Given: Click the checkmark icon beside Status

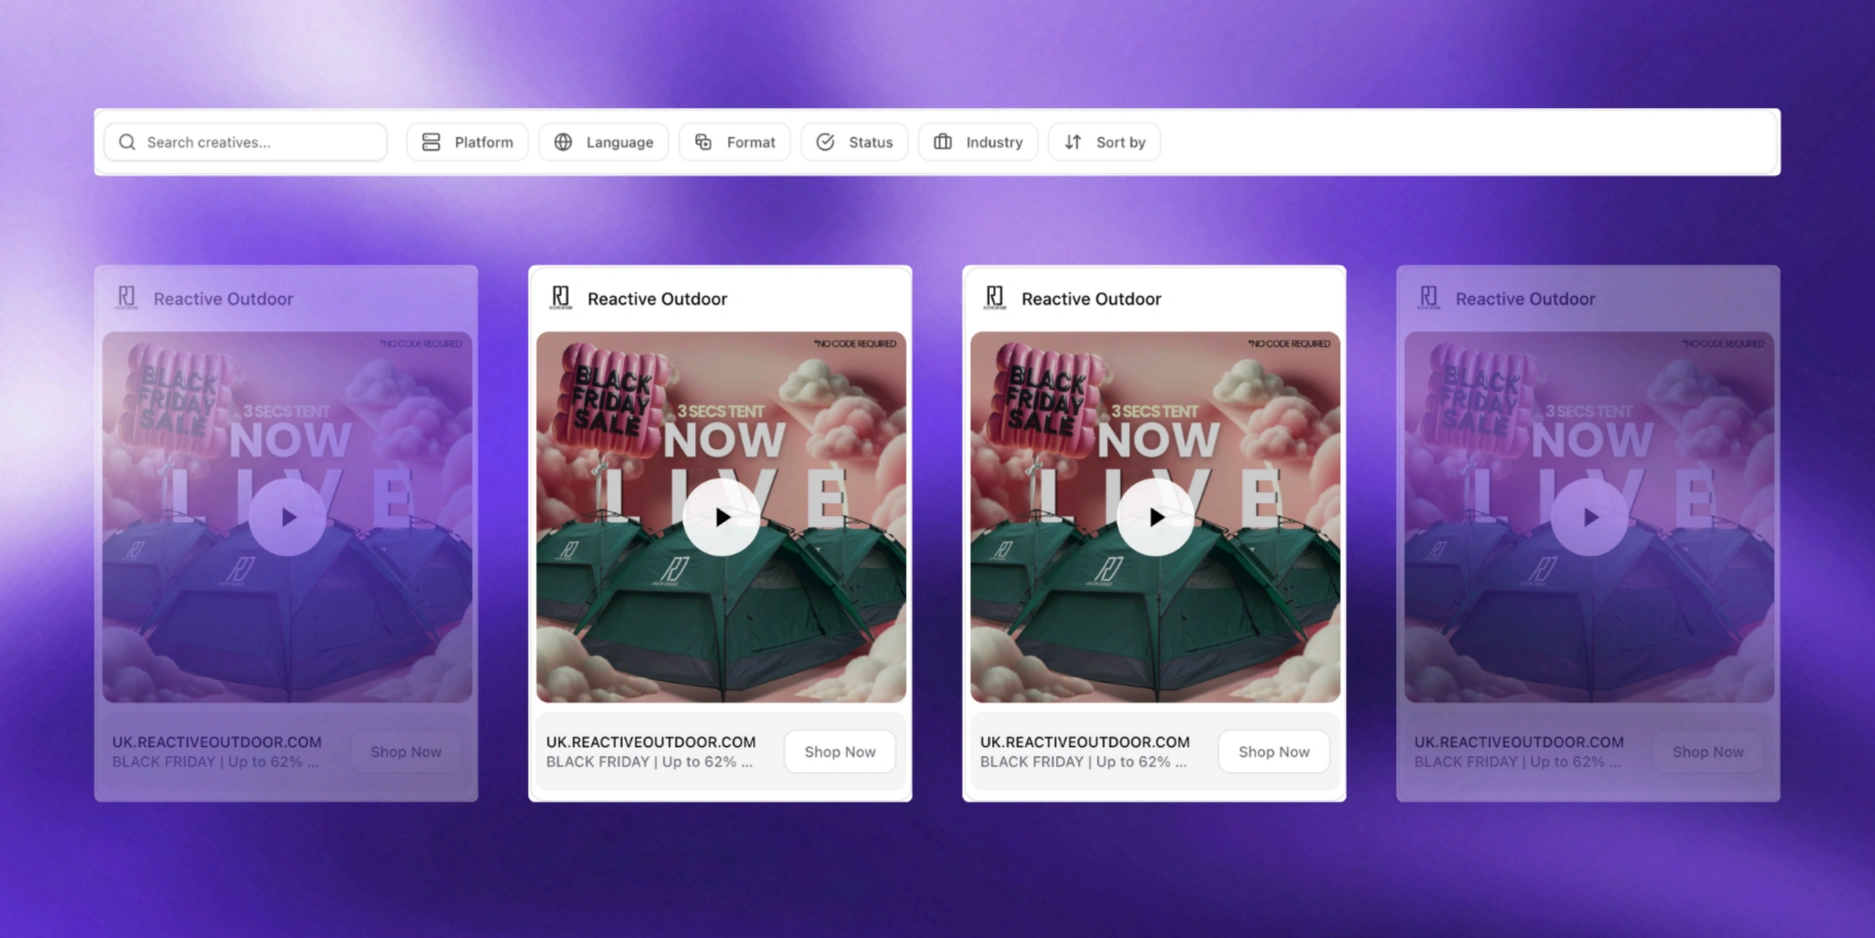Looking at the screenshot, I should (x=826, y=142).
